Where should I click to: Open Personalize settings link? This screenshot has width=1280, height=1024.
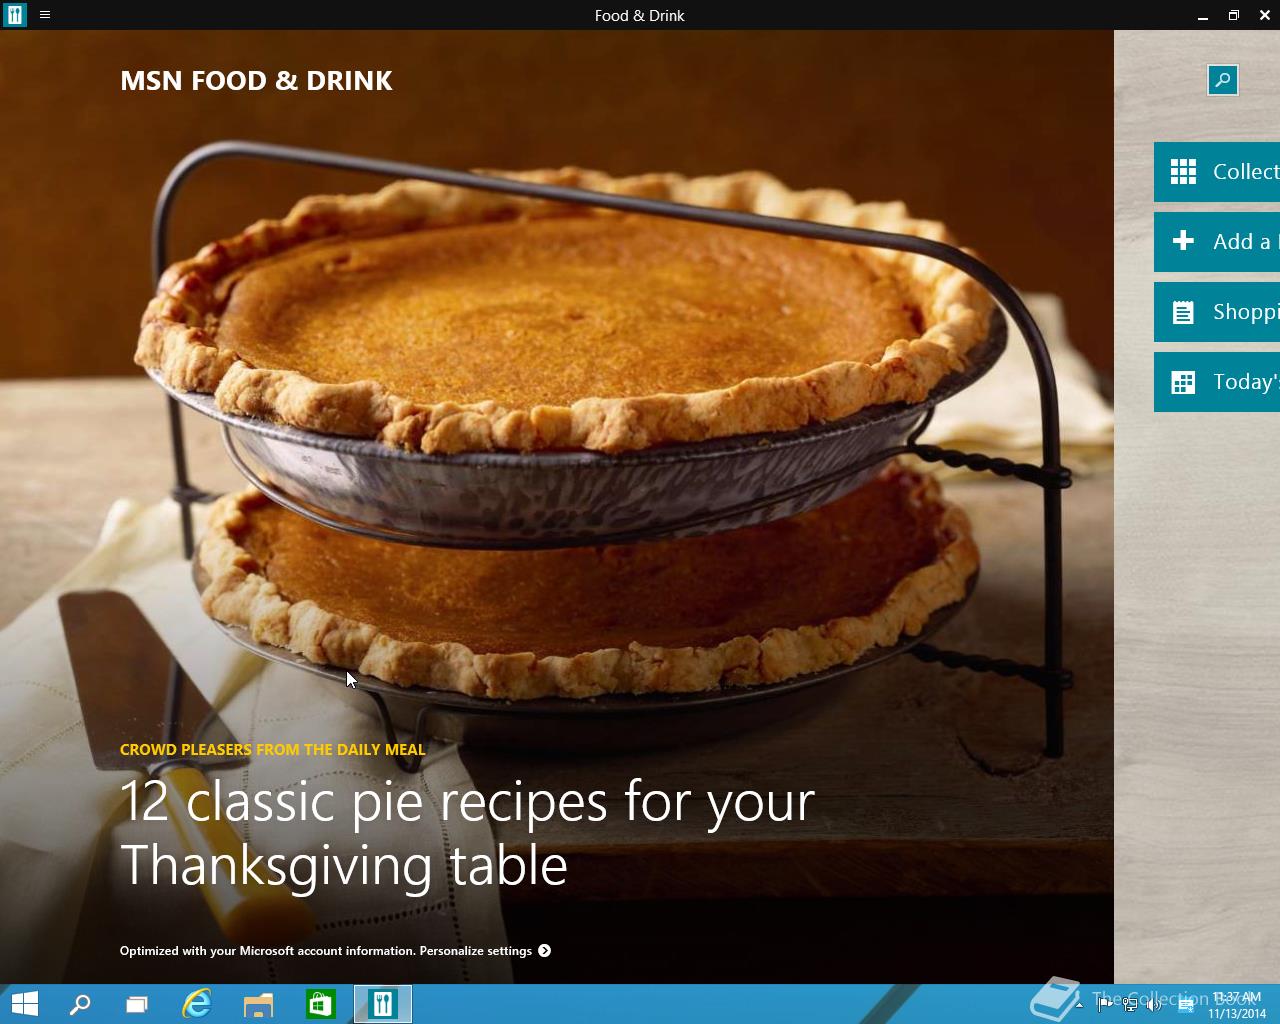(x=475, y=951)
